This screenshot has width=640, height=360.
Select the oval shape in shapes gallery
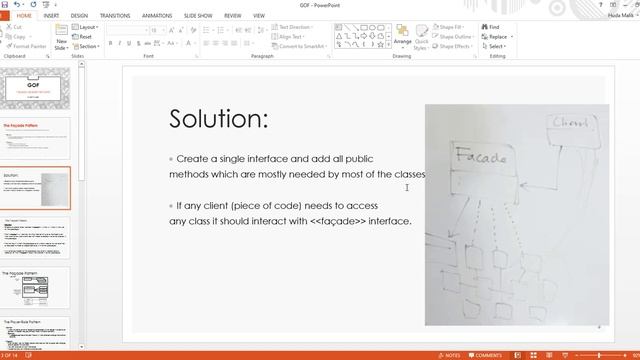(372, 28)
